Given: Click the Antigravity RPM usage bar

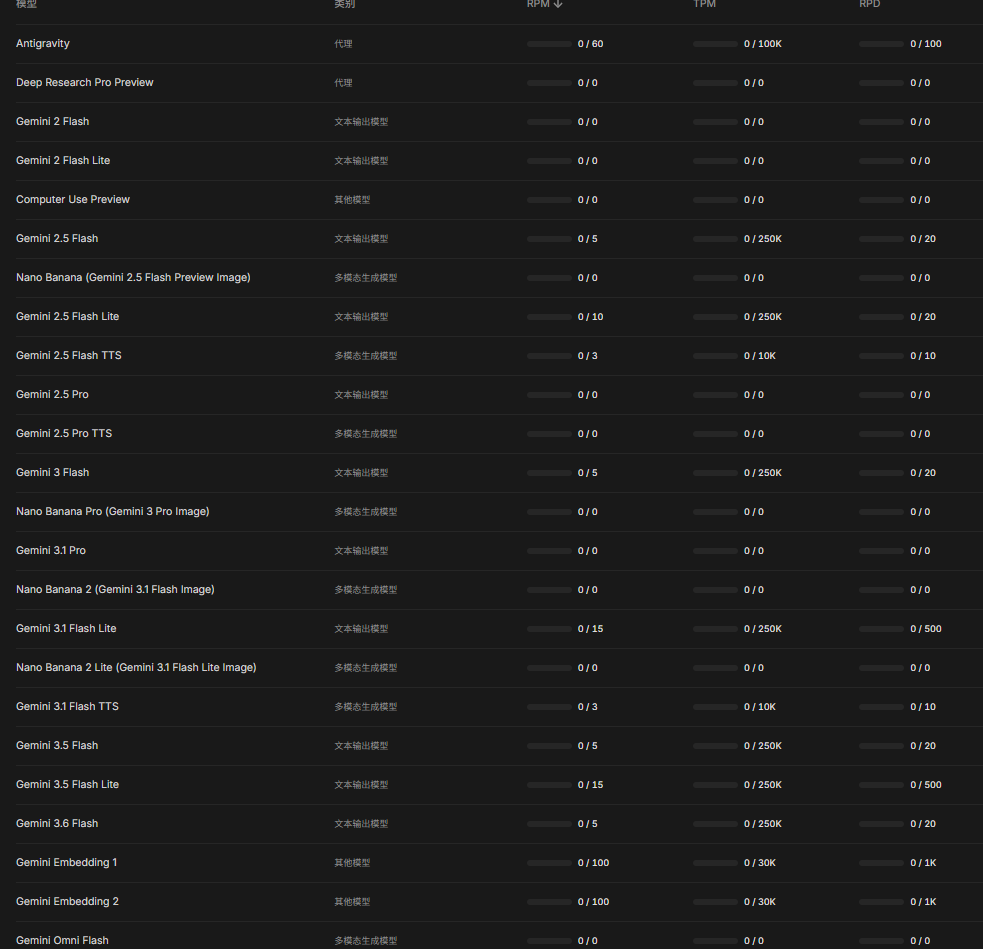Looking at the screenshot, I should 549,44.
